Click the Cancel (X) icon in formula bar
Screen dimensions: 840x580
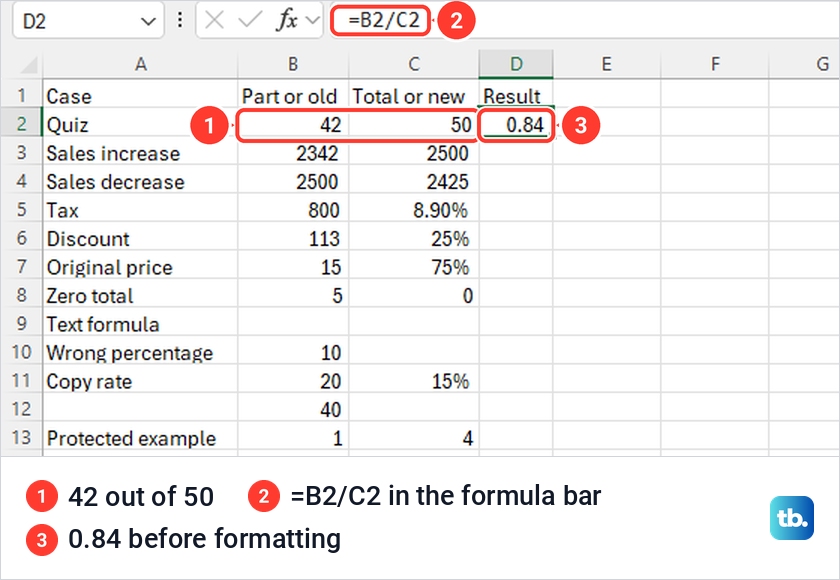coord(214,21)
